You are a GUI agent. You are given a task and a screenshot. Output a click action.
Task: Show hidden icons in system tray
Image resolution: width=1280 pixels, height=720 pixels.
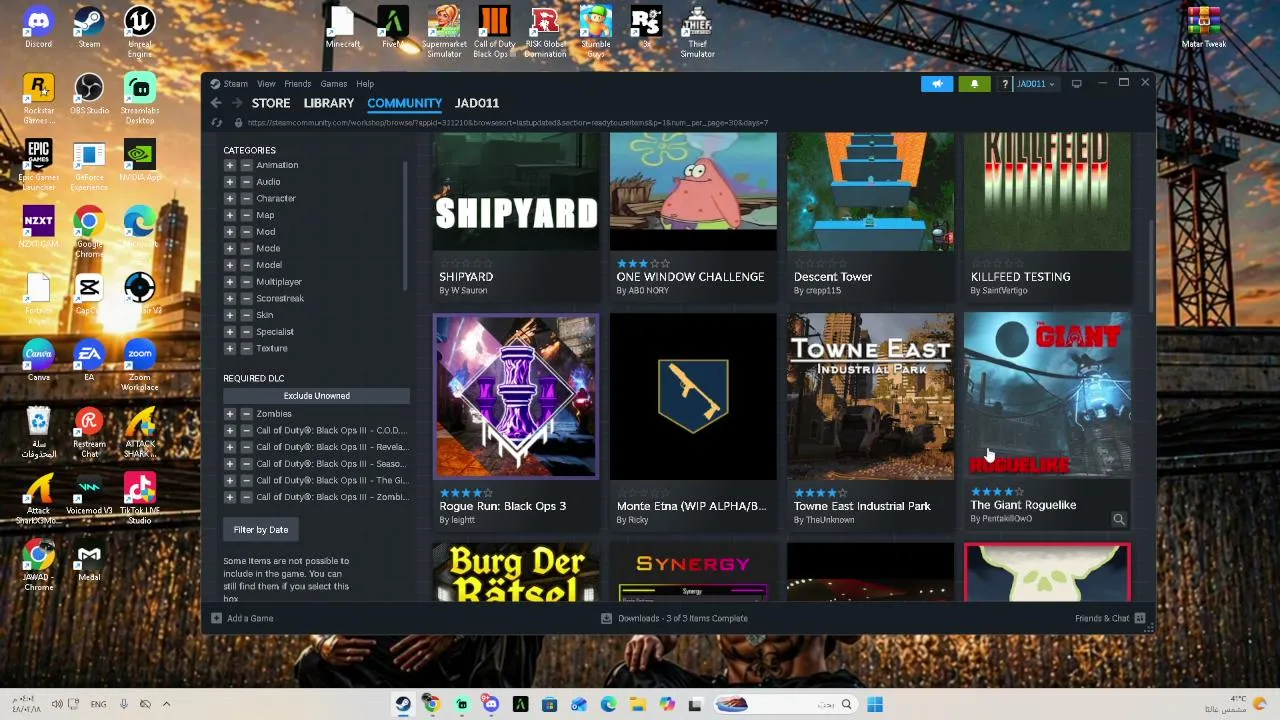pos(166,704)
